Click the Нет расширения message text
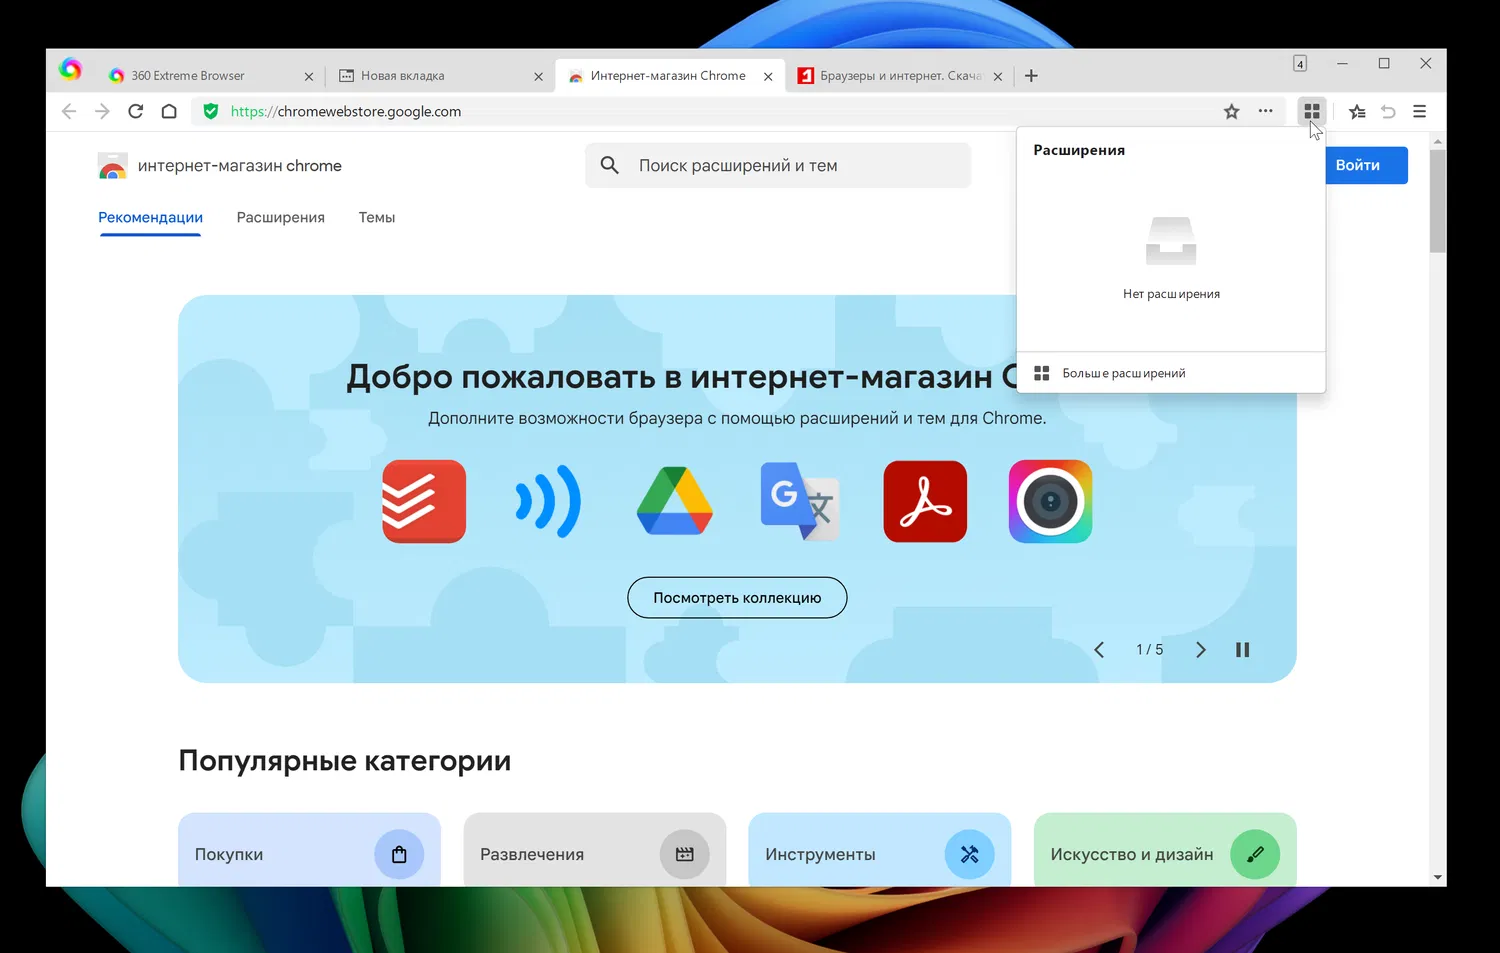 (x=1171, y=294)
